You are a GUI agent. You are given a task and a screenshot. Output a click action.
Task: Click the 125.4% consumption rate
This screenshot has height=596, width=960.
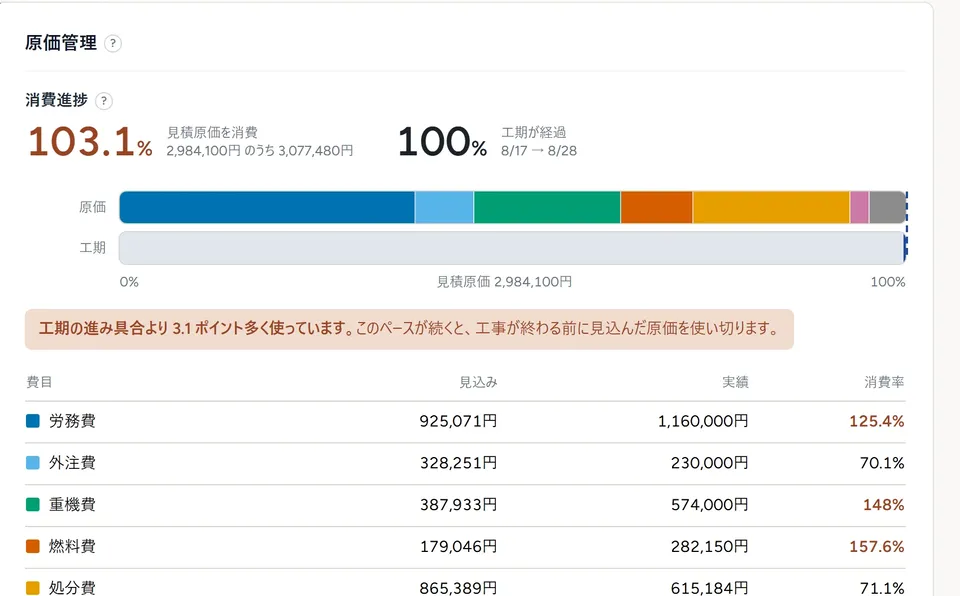click(x=877, y=421)
